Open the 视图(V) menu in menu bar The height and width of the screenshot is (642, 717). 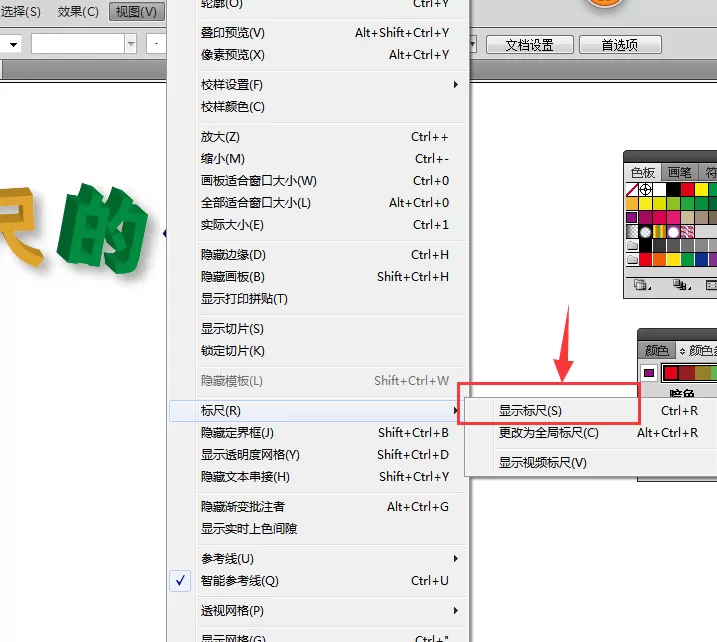click(136, 11)
